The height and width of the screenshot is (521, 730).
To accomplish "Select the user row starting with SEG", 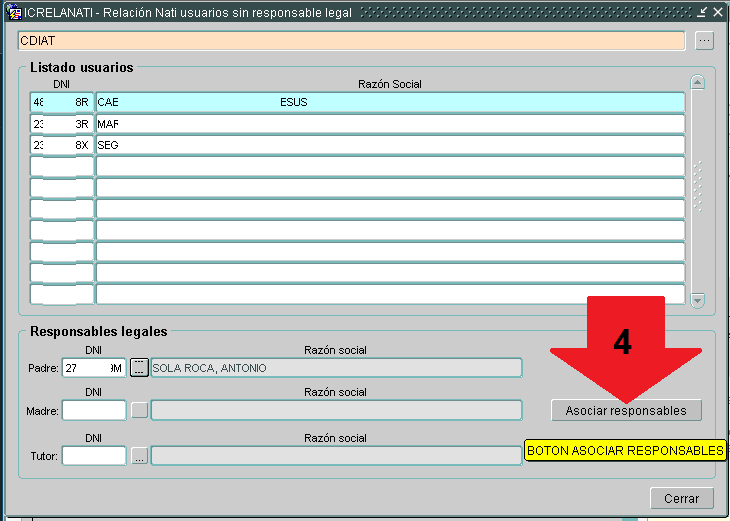I will tap(389, 145).
